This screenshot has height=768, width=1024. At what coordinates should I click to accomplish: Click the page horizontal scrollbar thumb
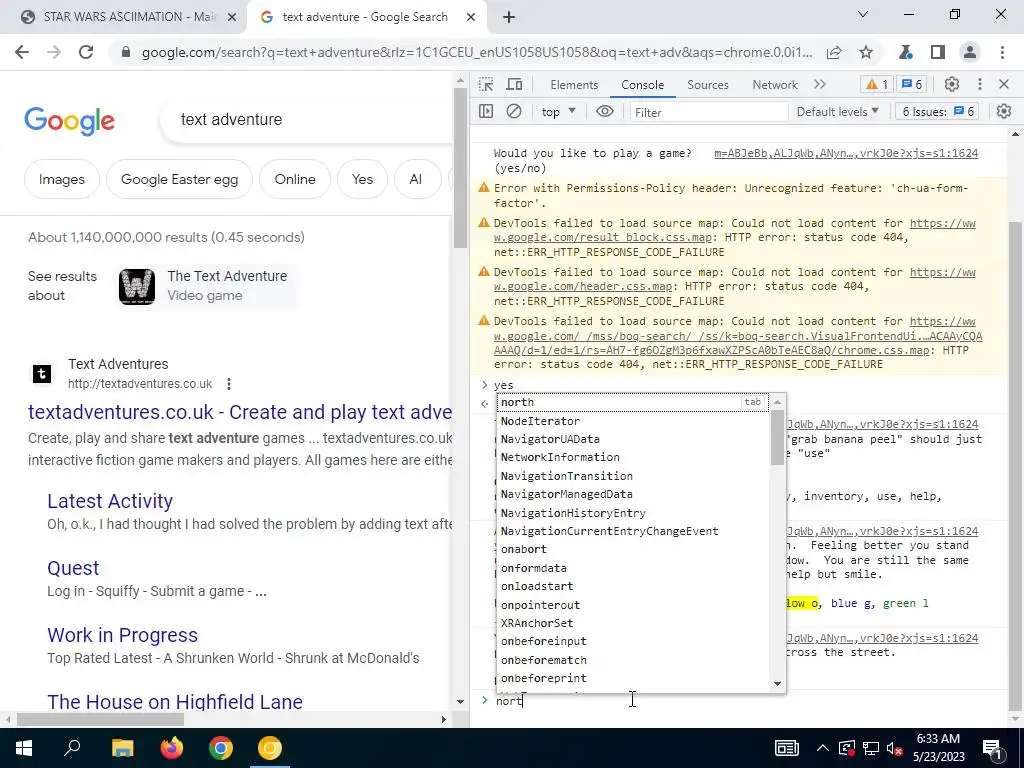[101, 719]
